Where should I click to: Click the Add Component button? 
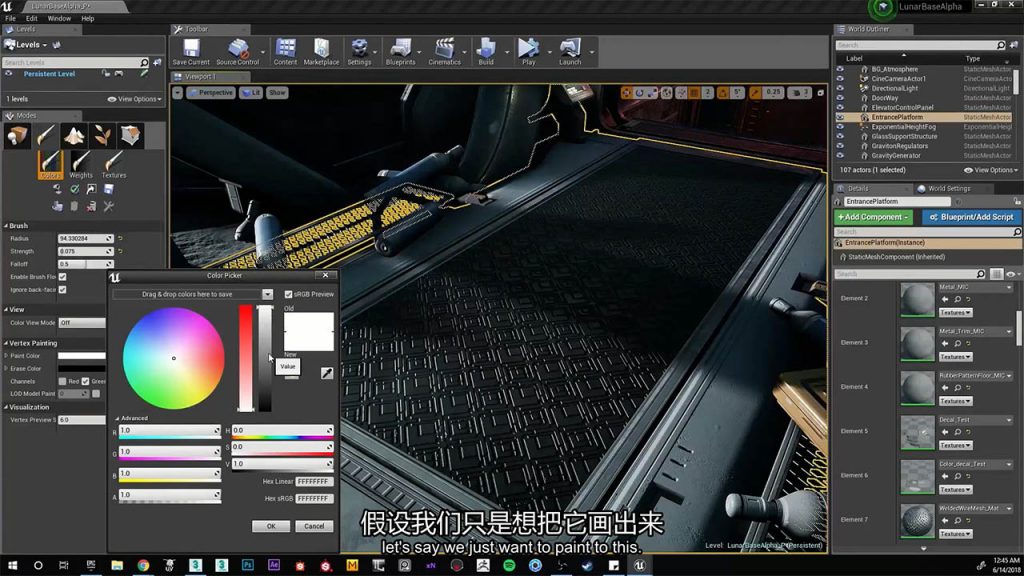873,217
